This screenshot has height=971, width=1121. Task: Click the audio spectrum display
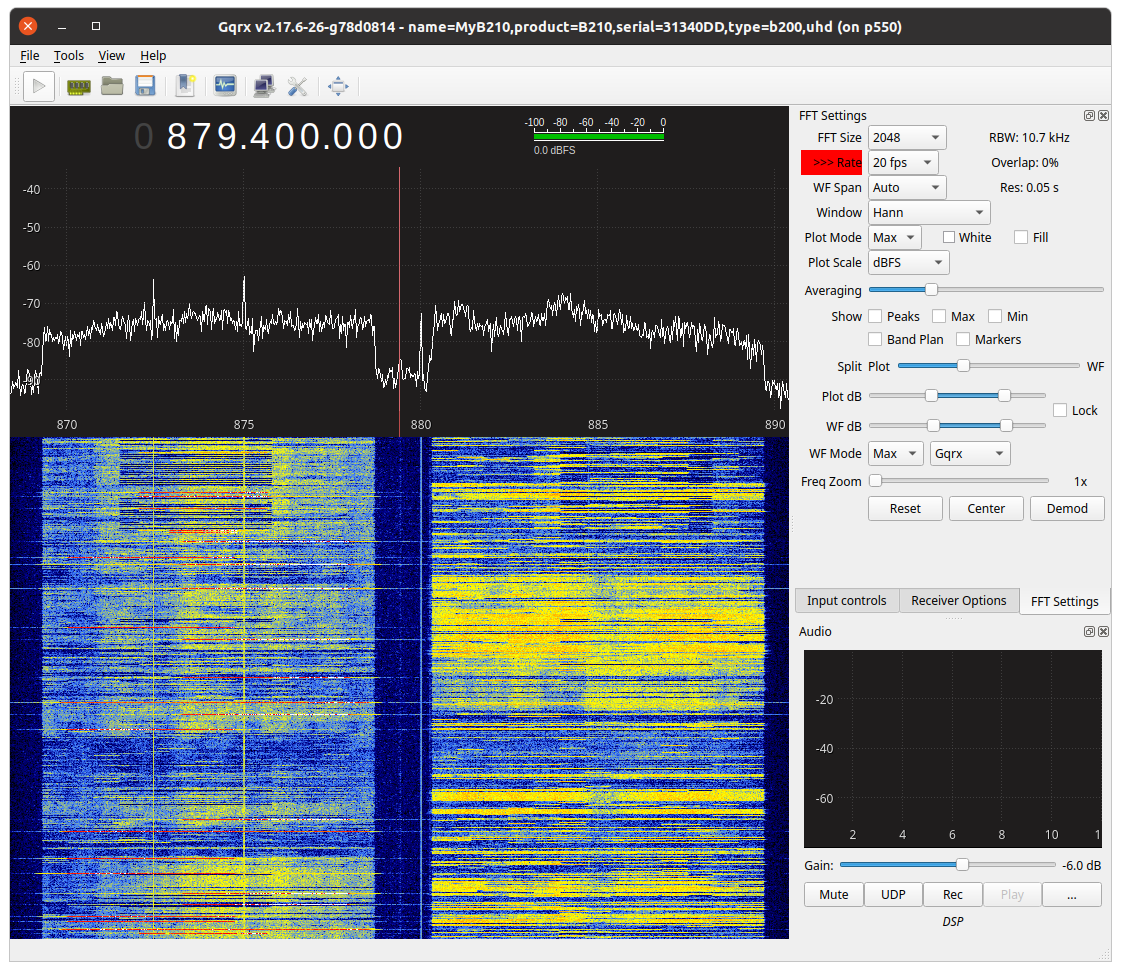tap(952, 749)
